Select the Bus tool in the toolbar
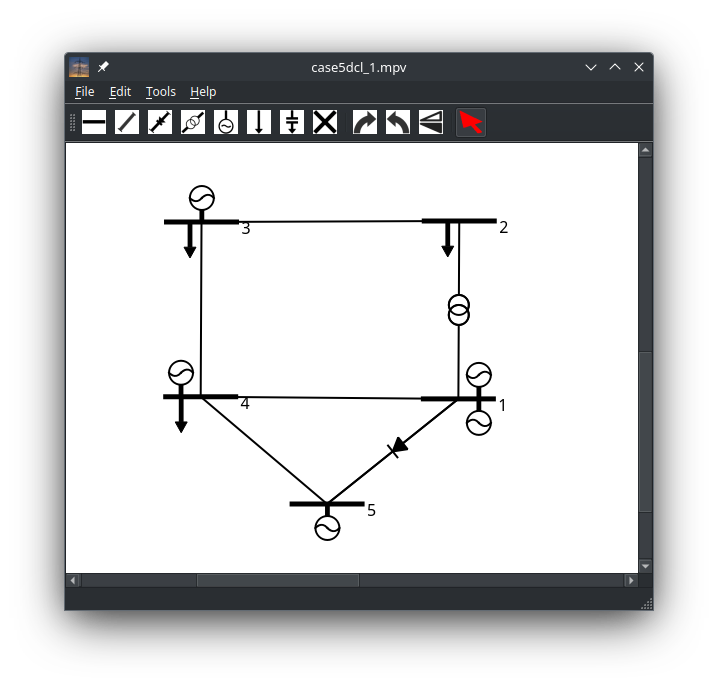 tap(94, 122)
